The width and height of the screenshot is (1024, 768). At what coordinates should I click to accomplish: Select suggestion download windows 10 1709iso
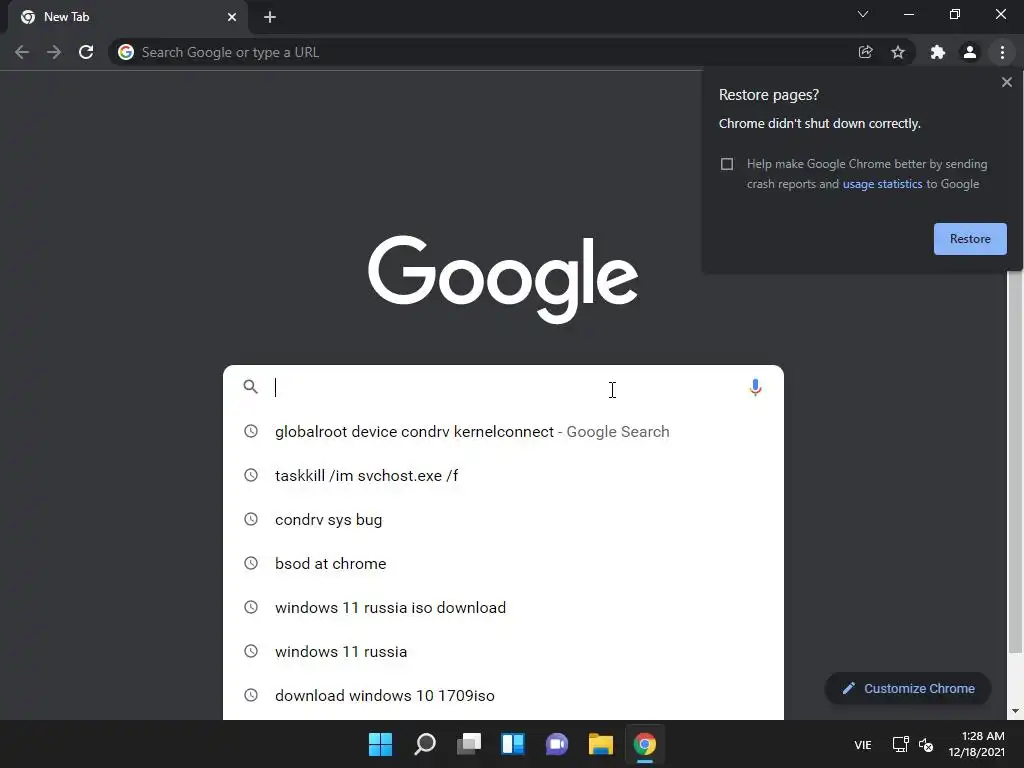(x=503, y=695)
